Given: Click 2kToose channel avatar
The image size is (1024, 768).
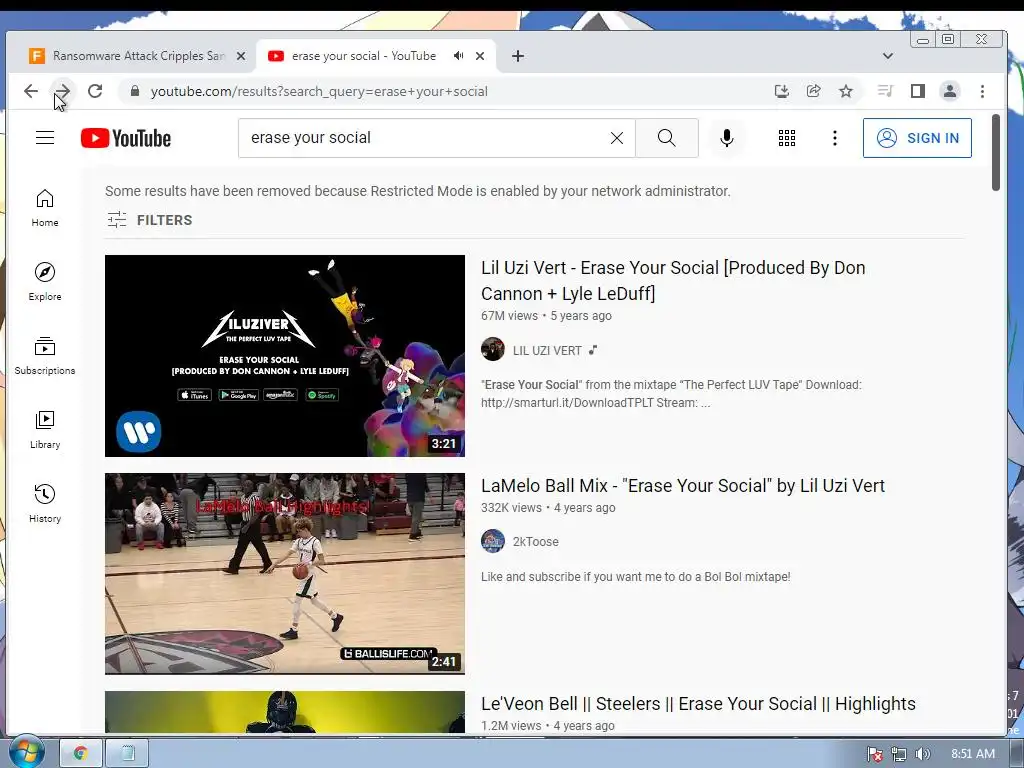Looking at the screenshot, I should [x=493, y=541].
